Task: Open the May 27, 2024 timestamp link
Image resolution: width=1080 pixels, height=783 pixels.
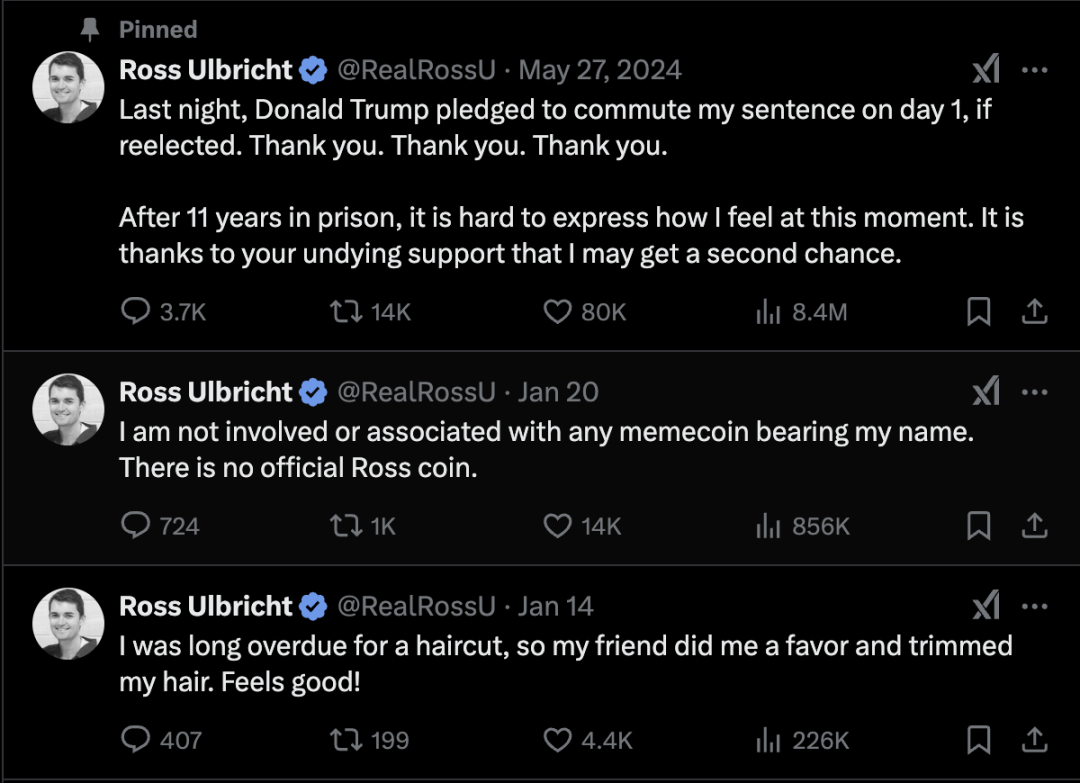Action: (600, 70)
